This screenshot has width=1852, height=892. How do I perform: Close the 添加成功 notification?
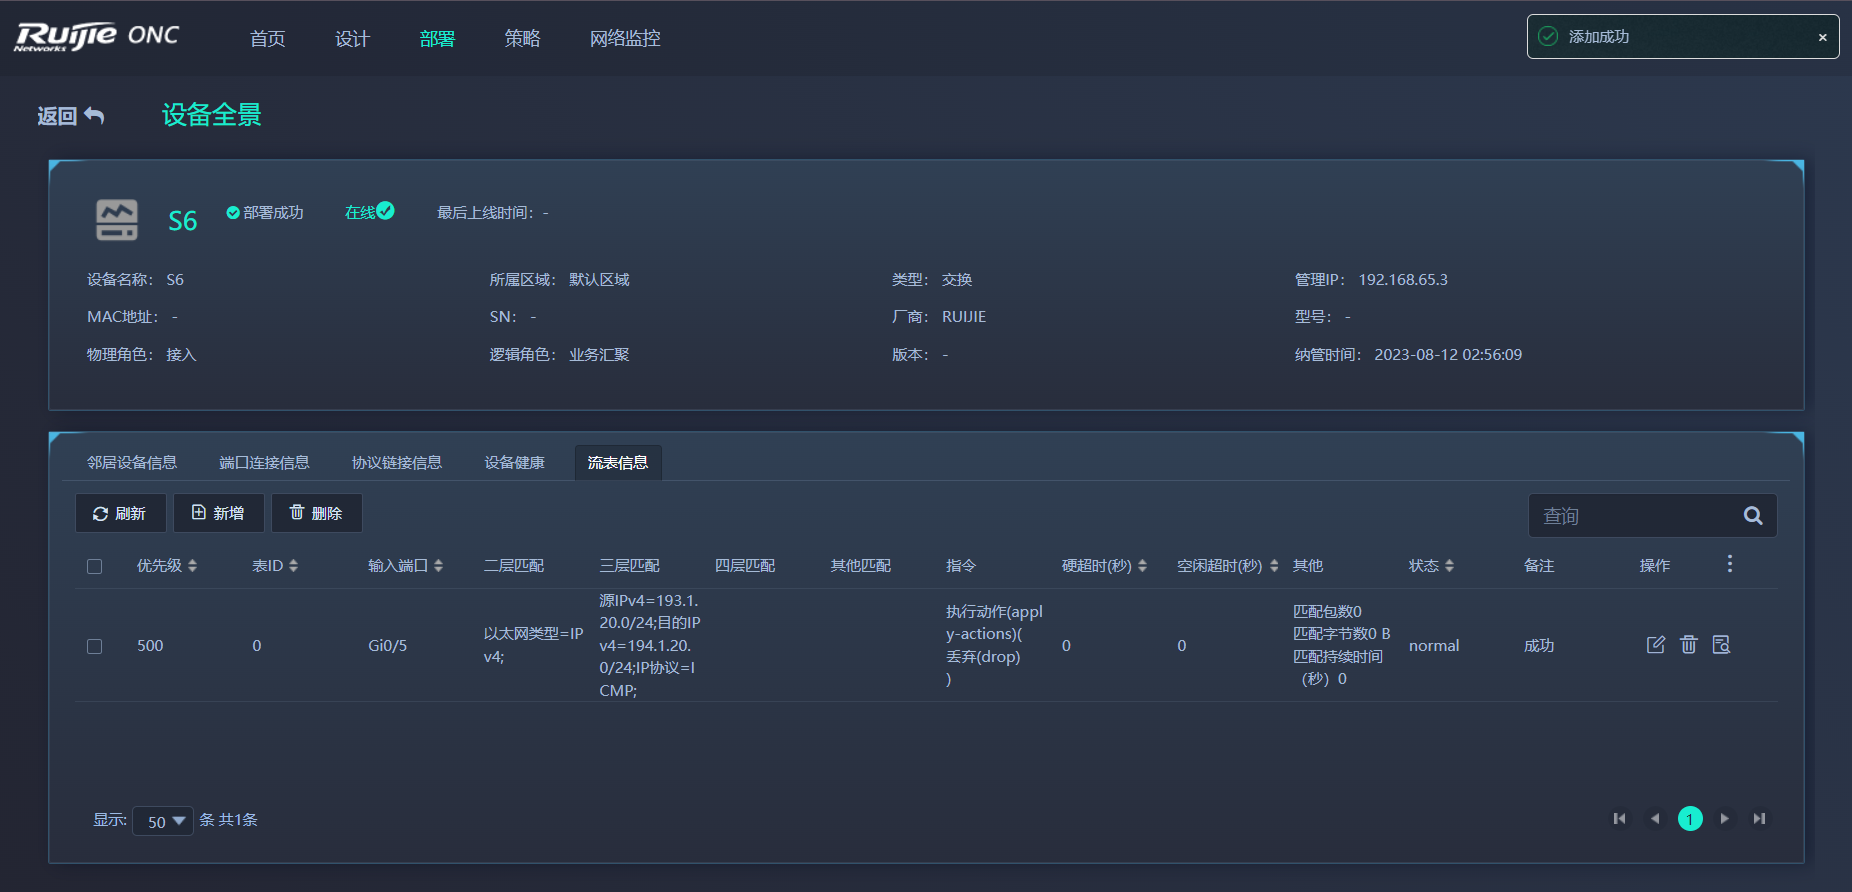(x=1822, y=37)
